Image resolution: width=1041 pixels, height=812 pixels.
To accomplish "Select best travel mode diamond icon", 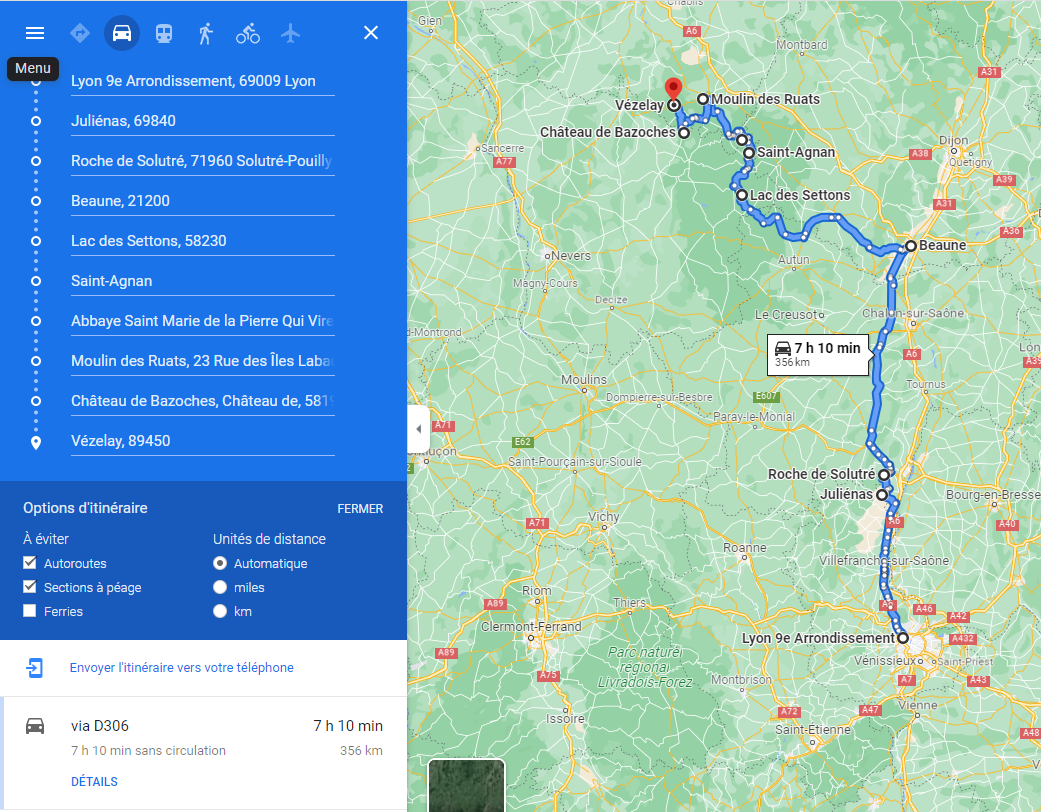I will coord(80,33).
